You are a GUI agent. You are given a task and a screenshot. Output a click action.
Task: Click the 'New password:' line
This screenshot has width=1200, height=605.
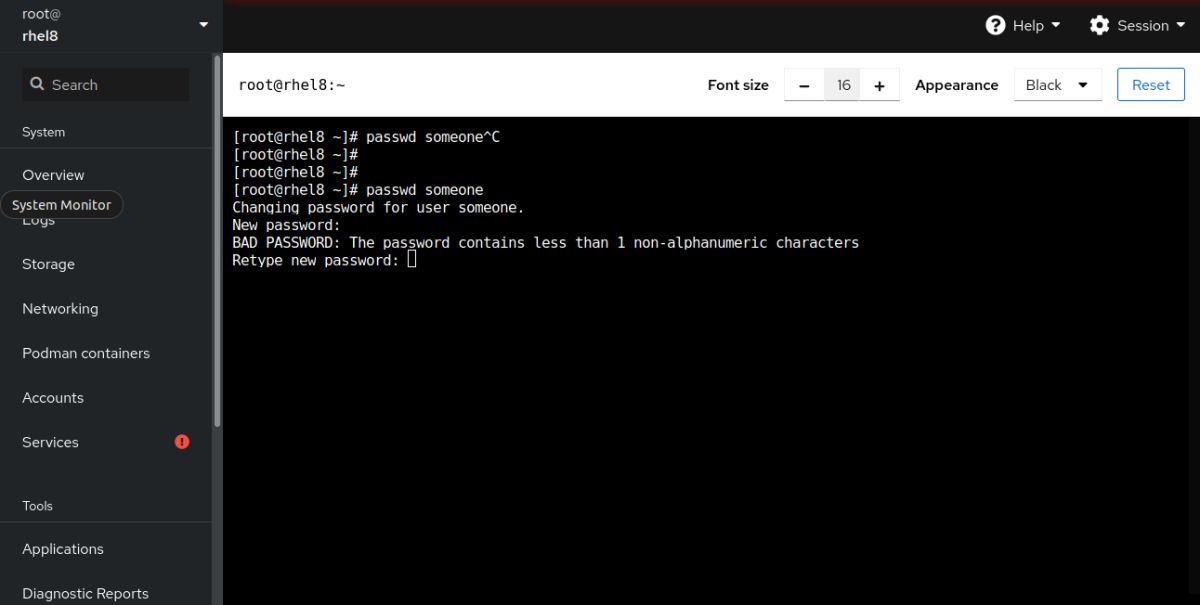click(286, 225)
